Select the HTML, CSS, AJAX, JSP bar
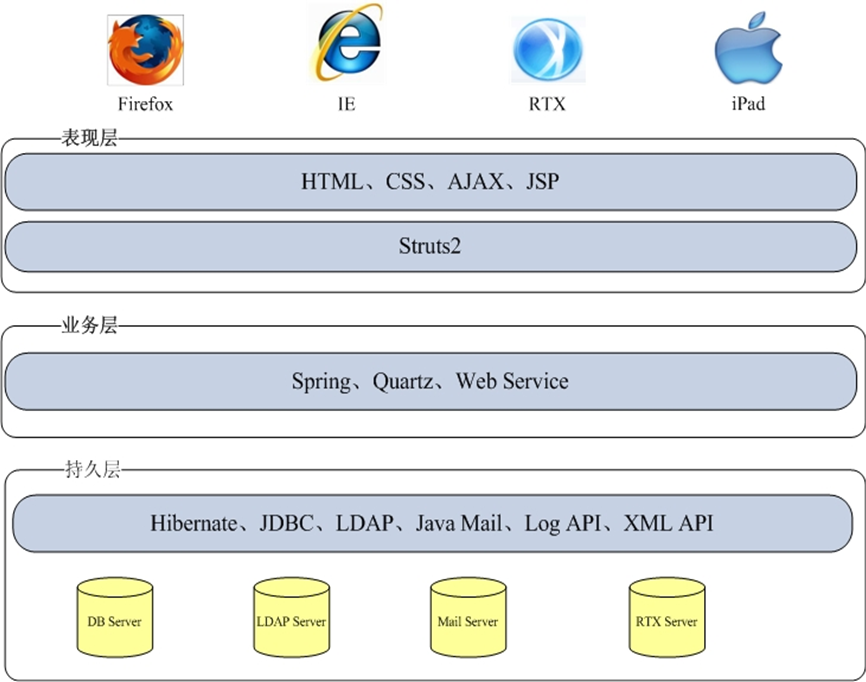866x682 pixels. (430, 183)
